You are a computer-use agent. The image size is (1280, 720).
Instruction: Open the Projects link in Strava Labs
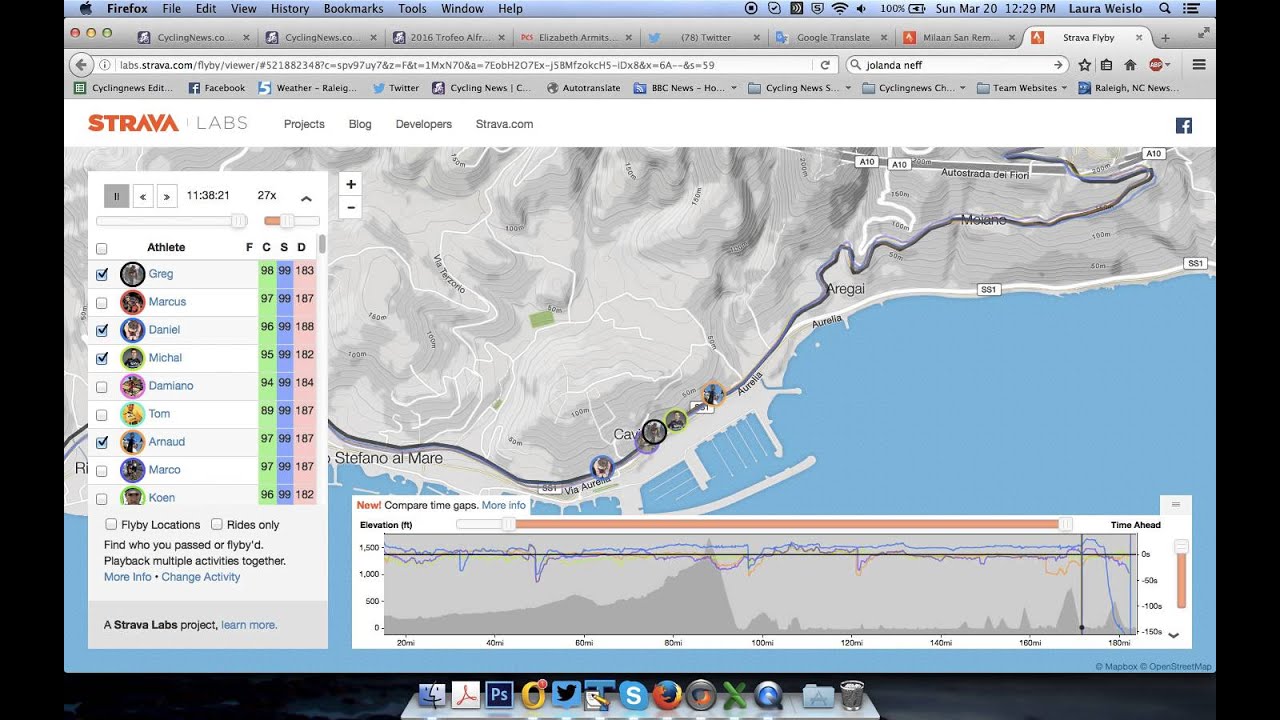tap(304, 124)
